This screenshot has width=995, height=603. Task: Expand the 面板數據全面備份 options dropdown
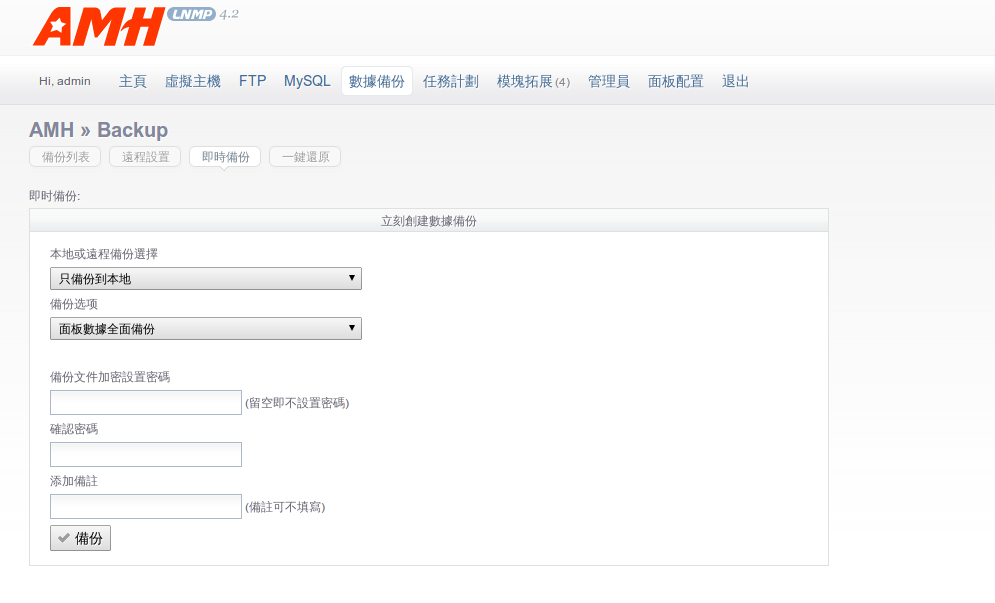(x=205, y=329)
